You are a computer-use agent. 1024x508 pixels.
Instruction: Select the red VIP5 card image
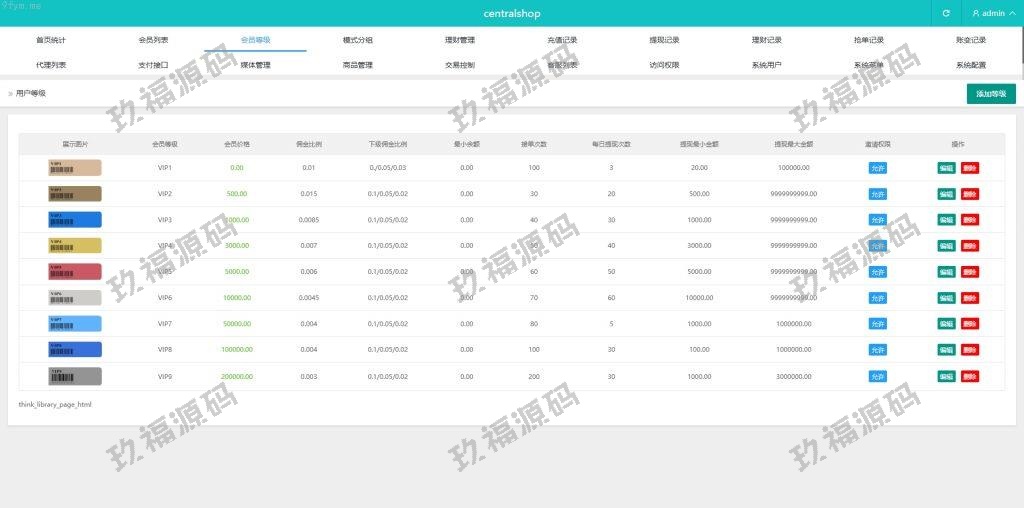[x=75, y=271]
